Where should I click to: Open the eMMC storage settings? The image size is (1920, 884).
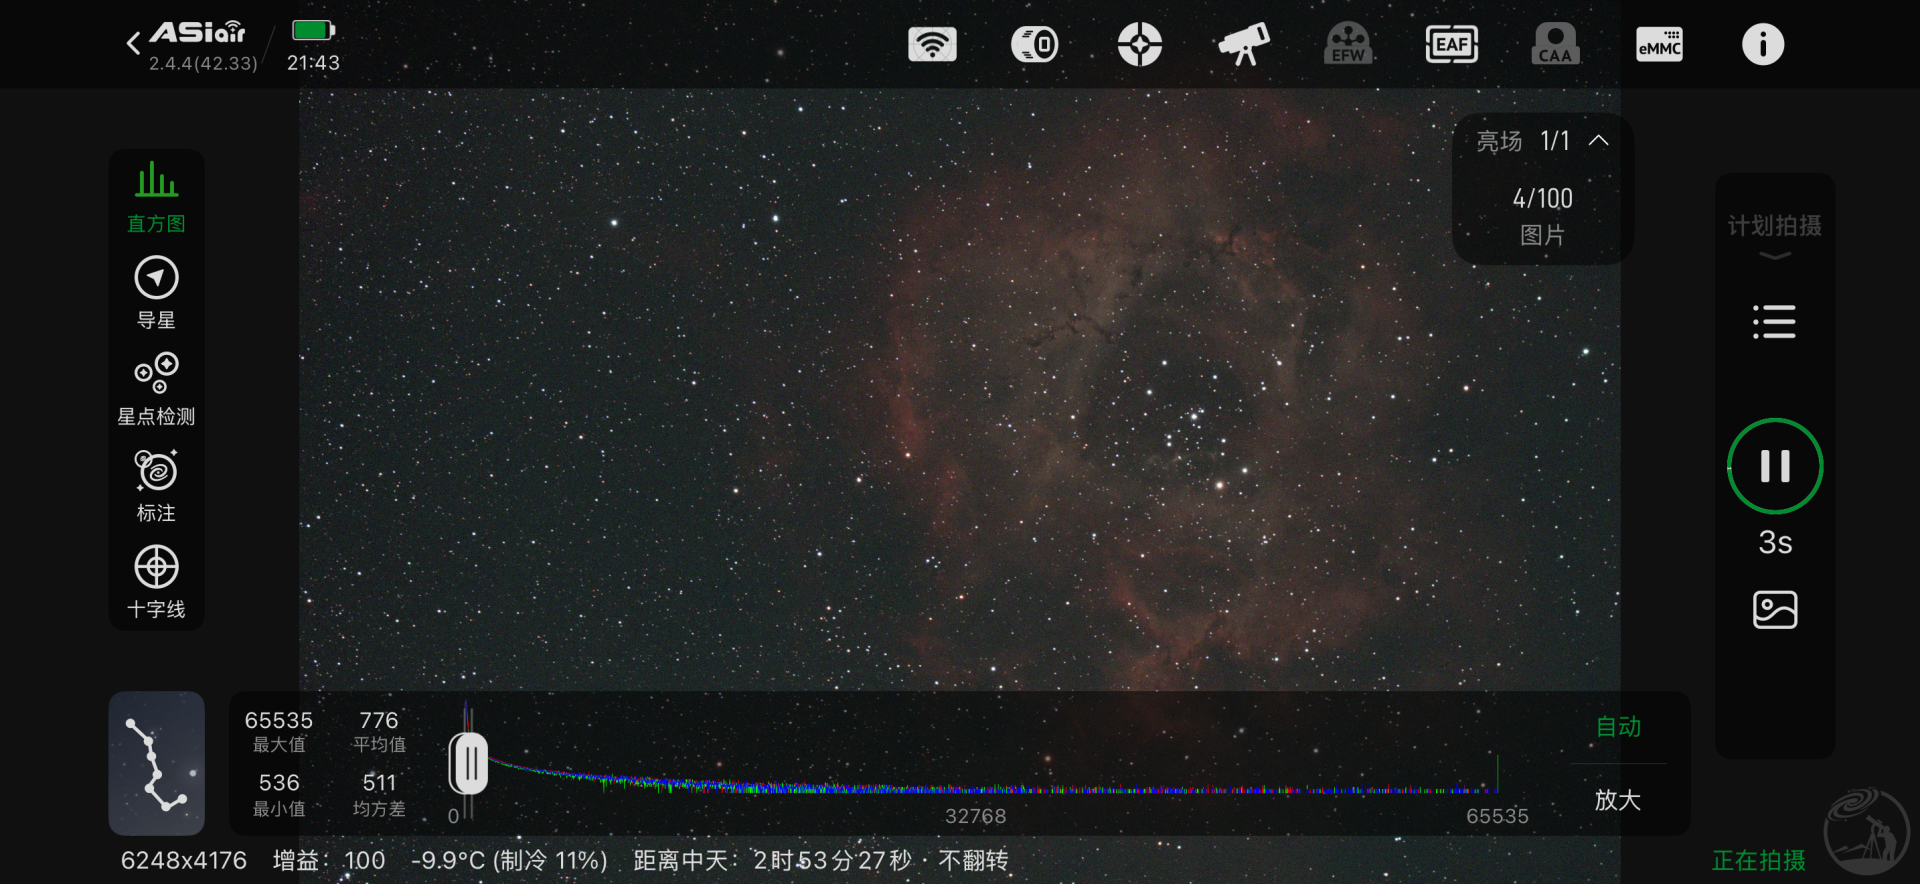coord(1659,45)
